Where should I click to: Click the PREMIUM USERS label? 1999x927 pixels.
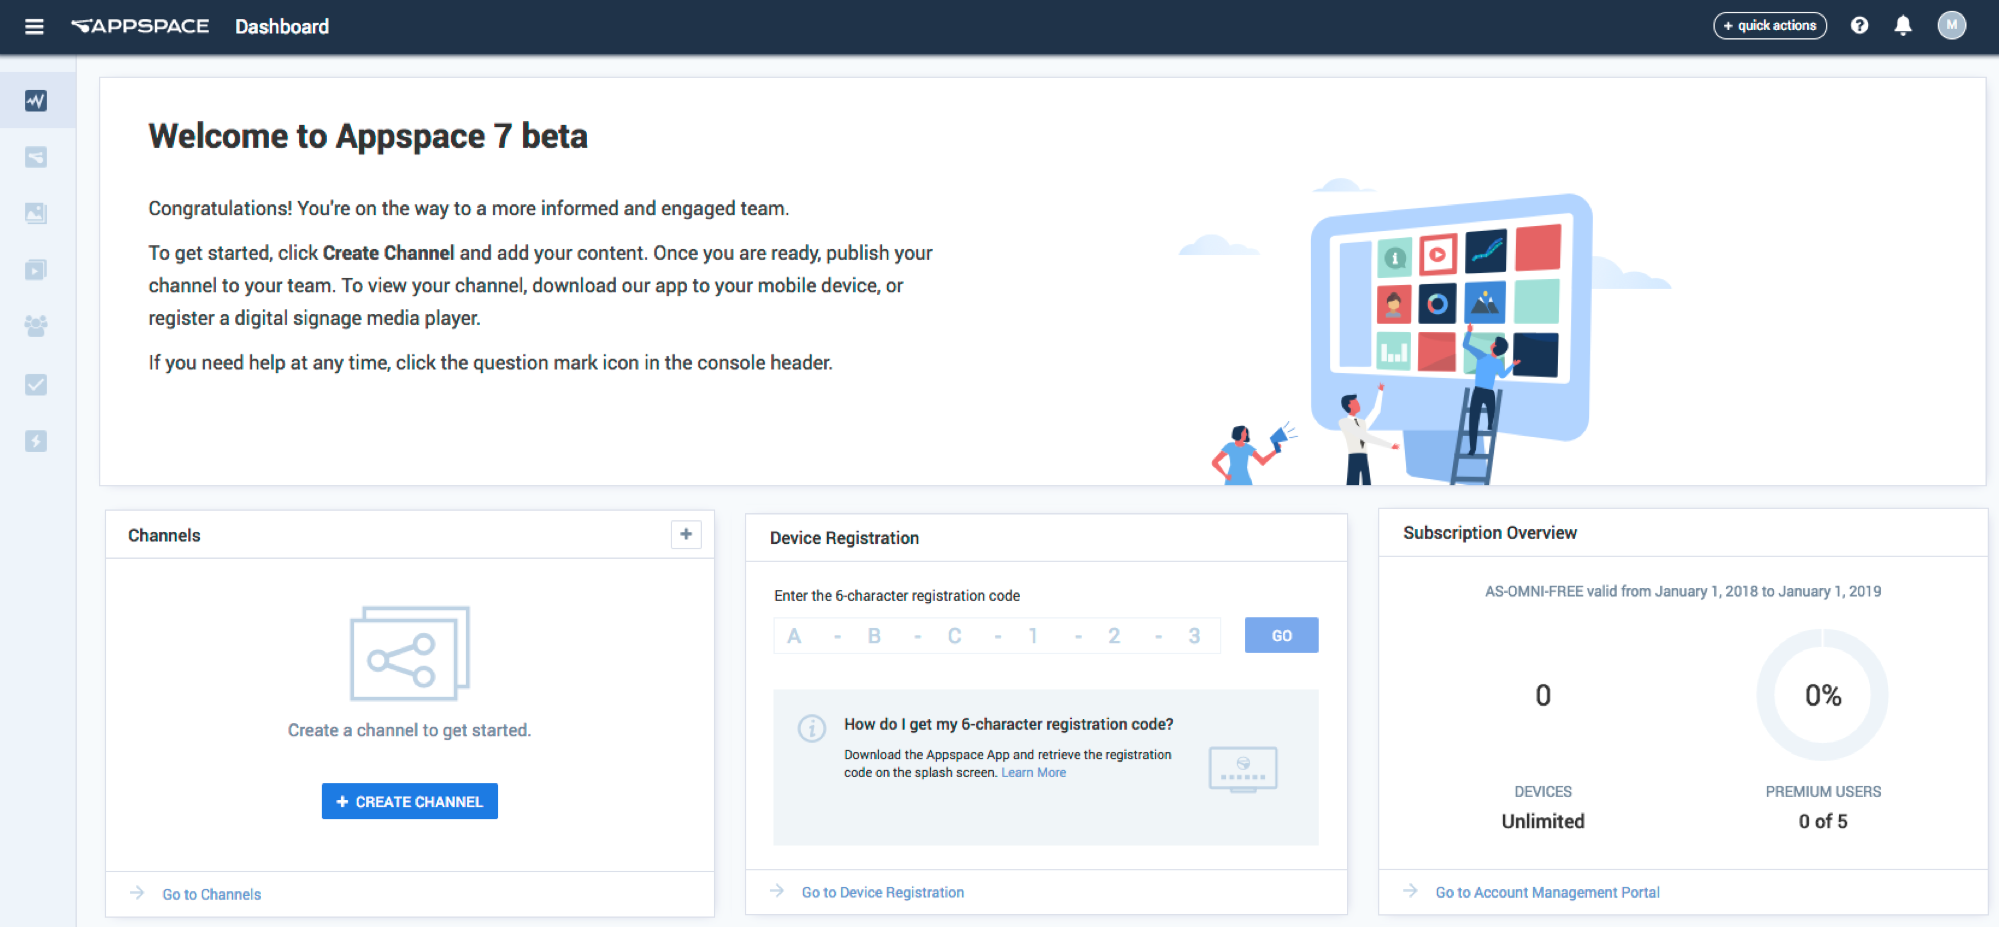1823,792
